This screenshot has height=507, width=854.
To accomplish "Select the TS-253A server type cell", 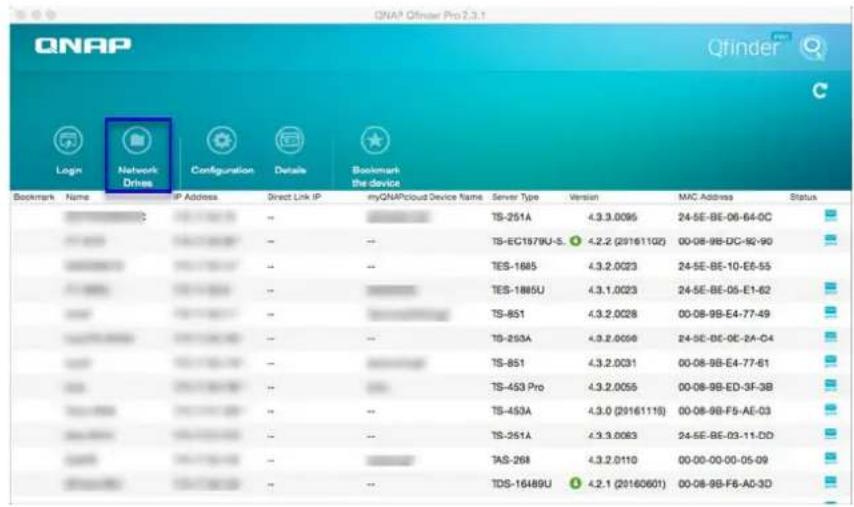I will tap(511, 339).
